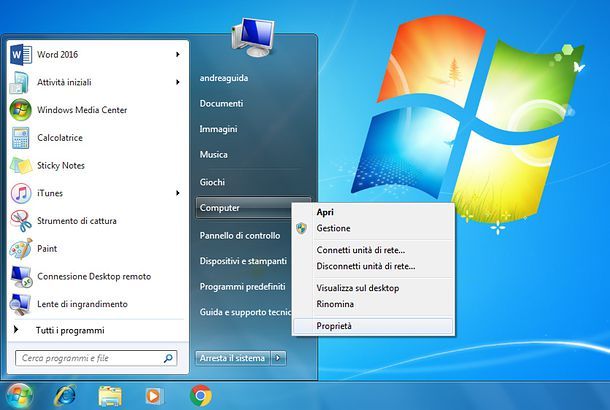Click the Strumento di cattura scissors icon
The height and width of the screenshot is (410, 610).
point(21,221)
